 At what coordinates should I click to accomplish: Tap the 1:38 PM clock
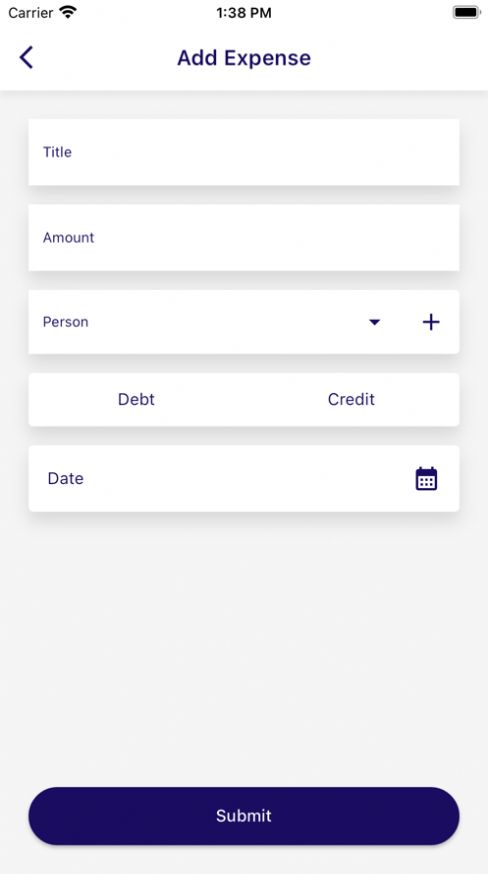[244, 12]
